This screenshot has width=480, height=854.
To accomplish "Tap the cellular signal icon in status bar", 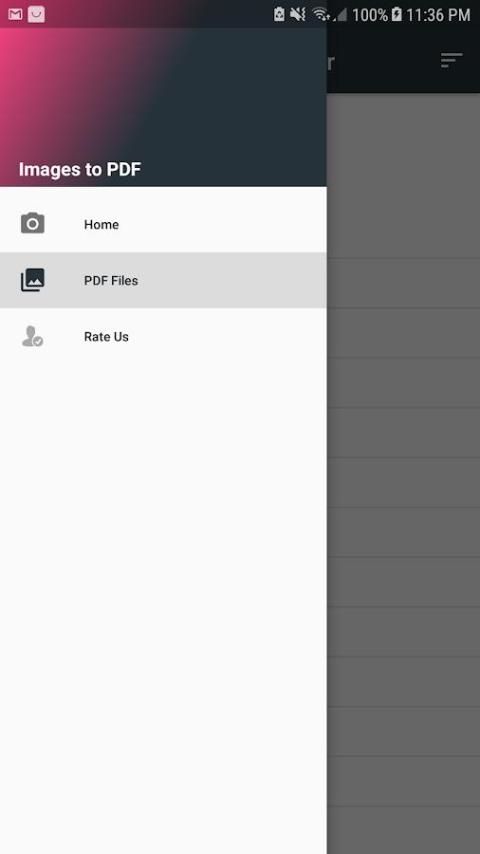I will [341, 15].
